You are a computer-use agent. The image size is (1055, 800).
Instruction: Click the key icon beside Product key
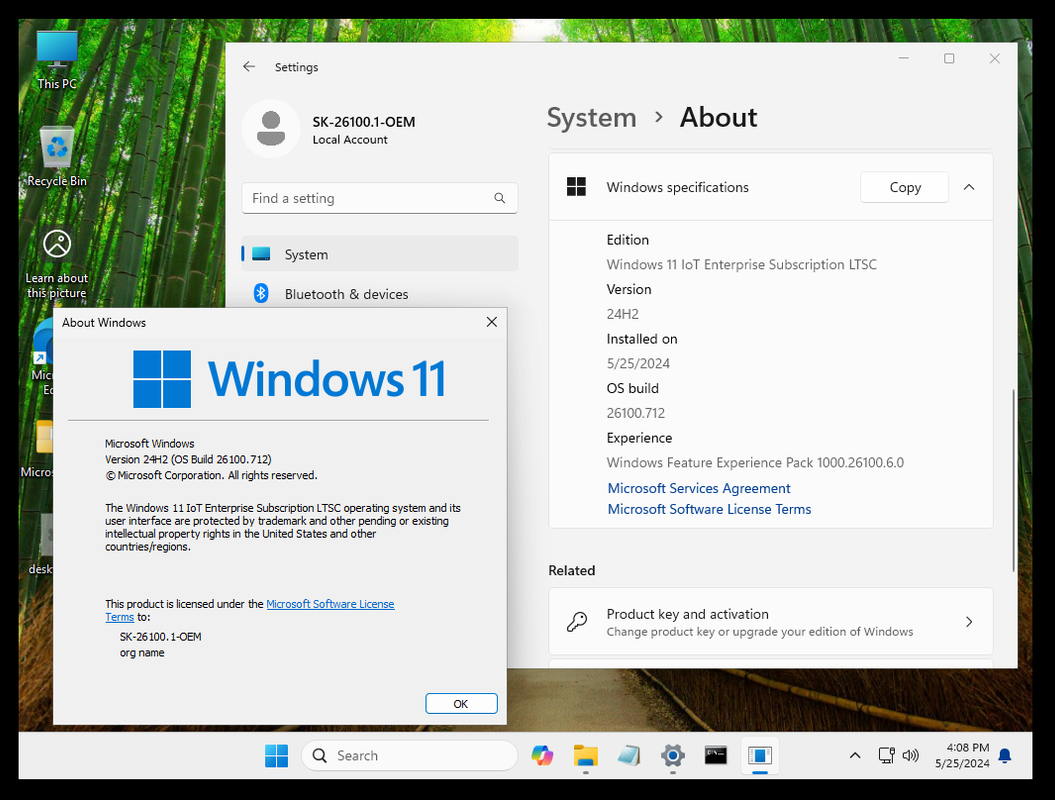coord(577,622)
